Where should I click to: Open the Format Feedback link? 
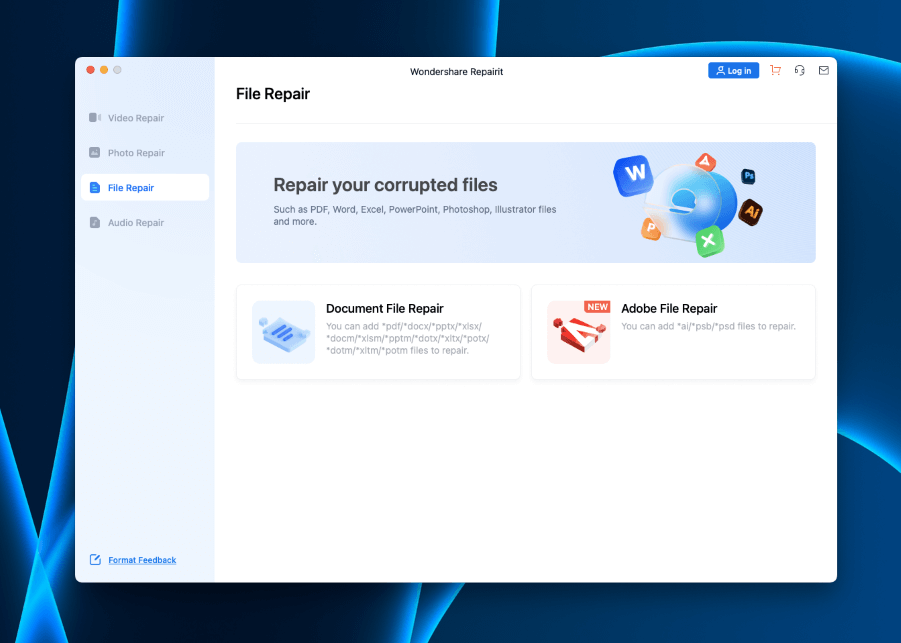pos(142,560)
